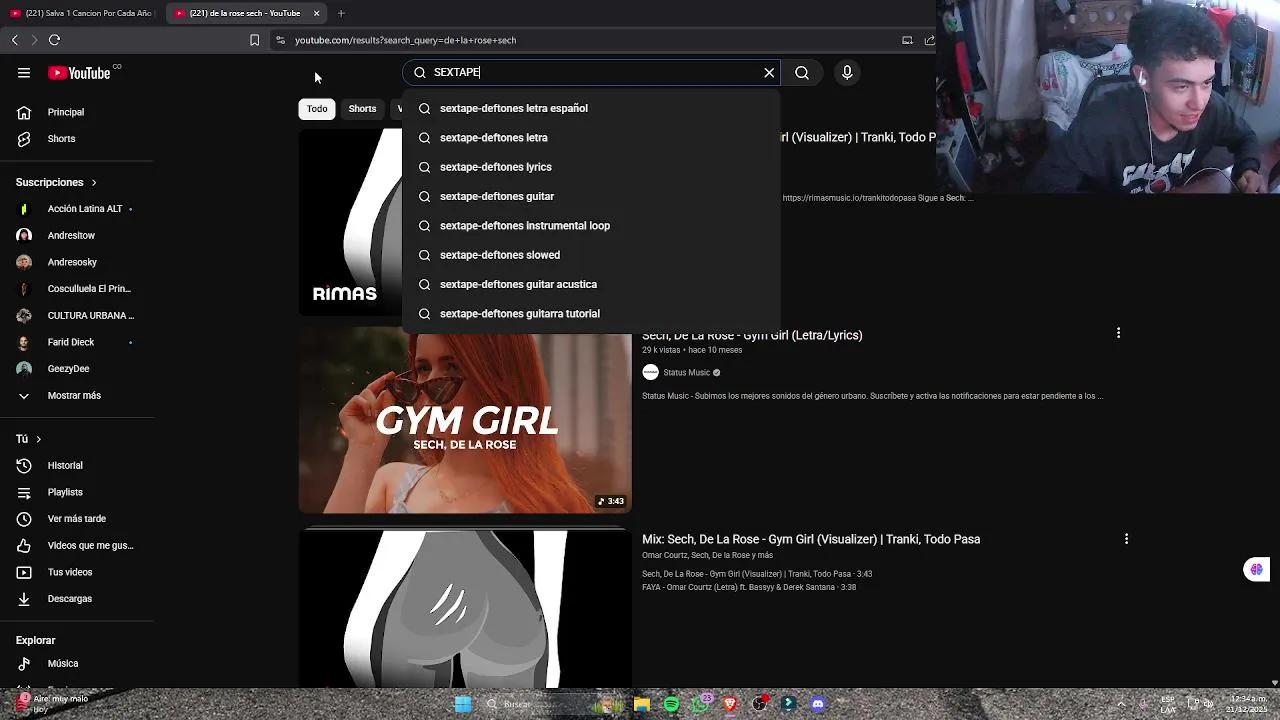Select the Shorts filter chip
Viewport: 1280px width, 720px height.
coord(362,108)
